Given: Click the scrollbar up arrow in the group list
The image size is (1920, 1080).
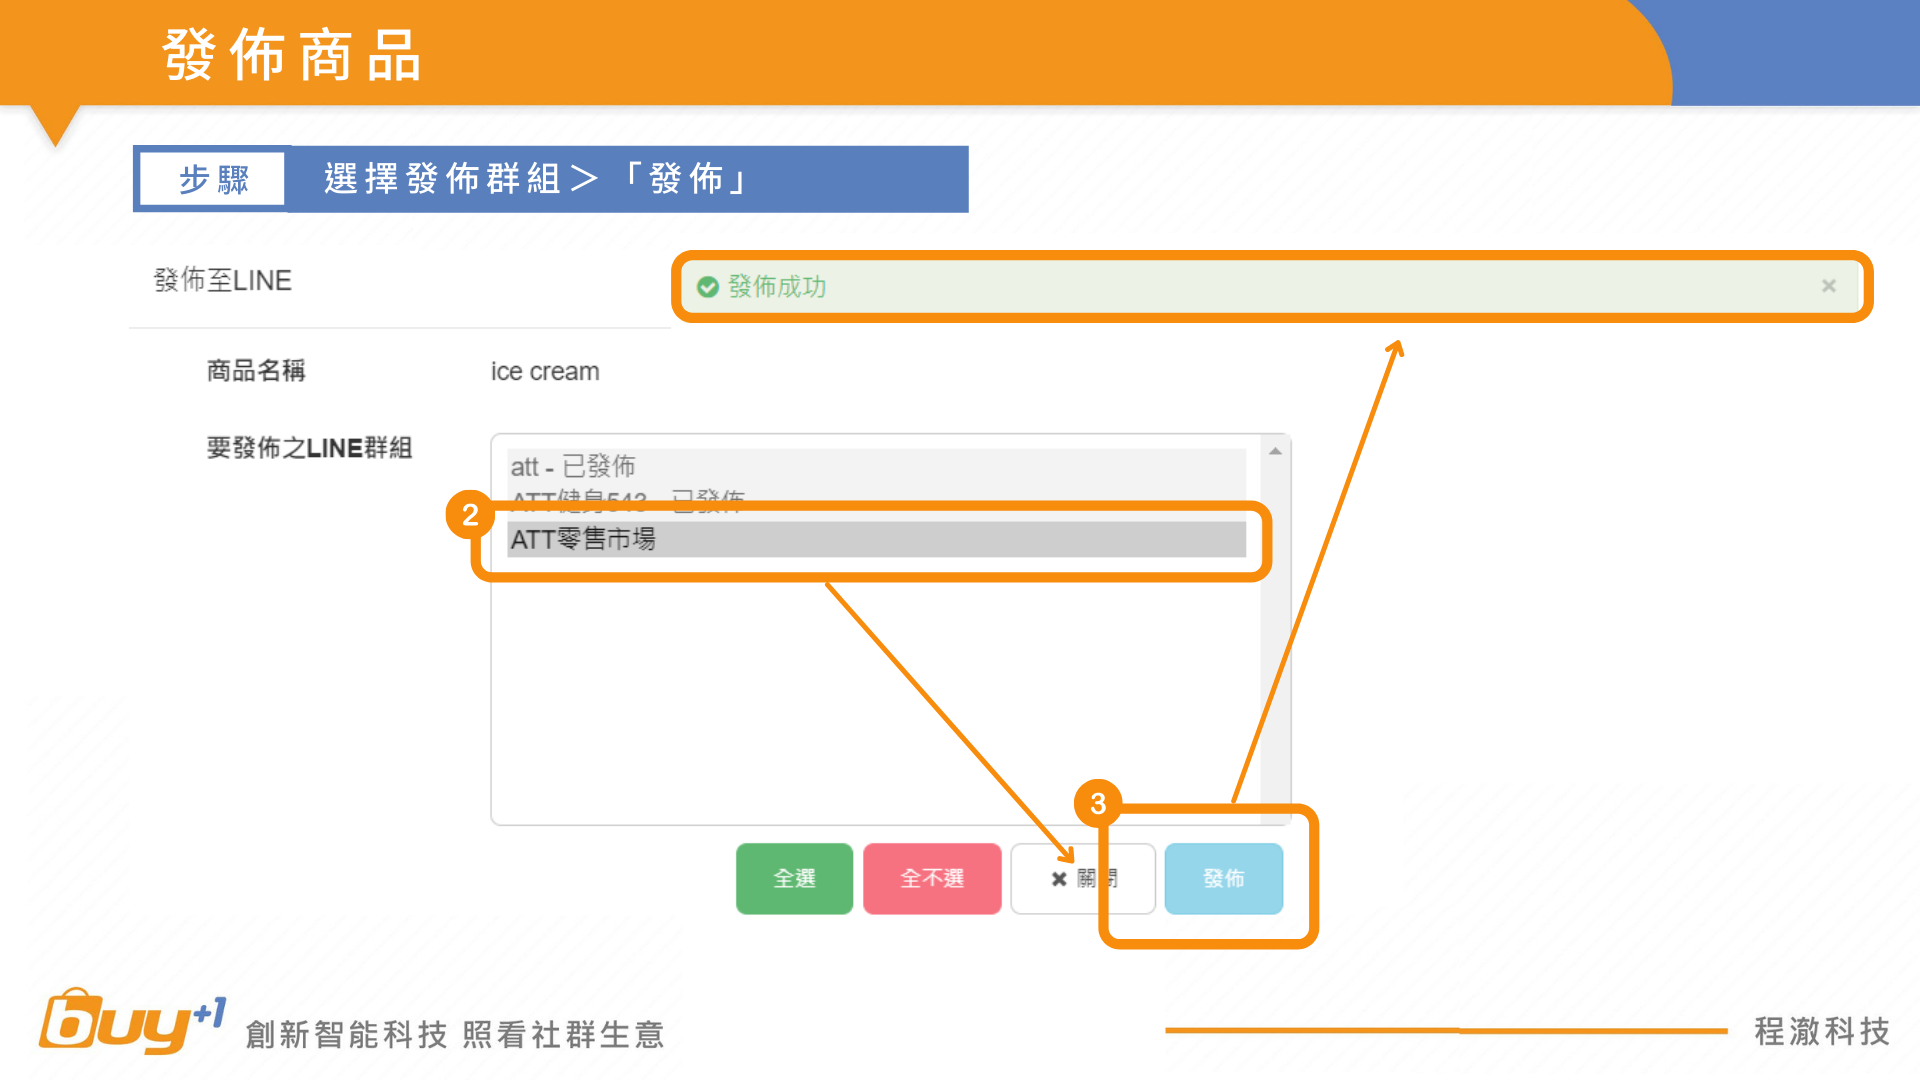Looking at the screenshot, I should 1275,452.
